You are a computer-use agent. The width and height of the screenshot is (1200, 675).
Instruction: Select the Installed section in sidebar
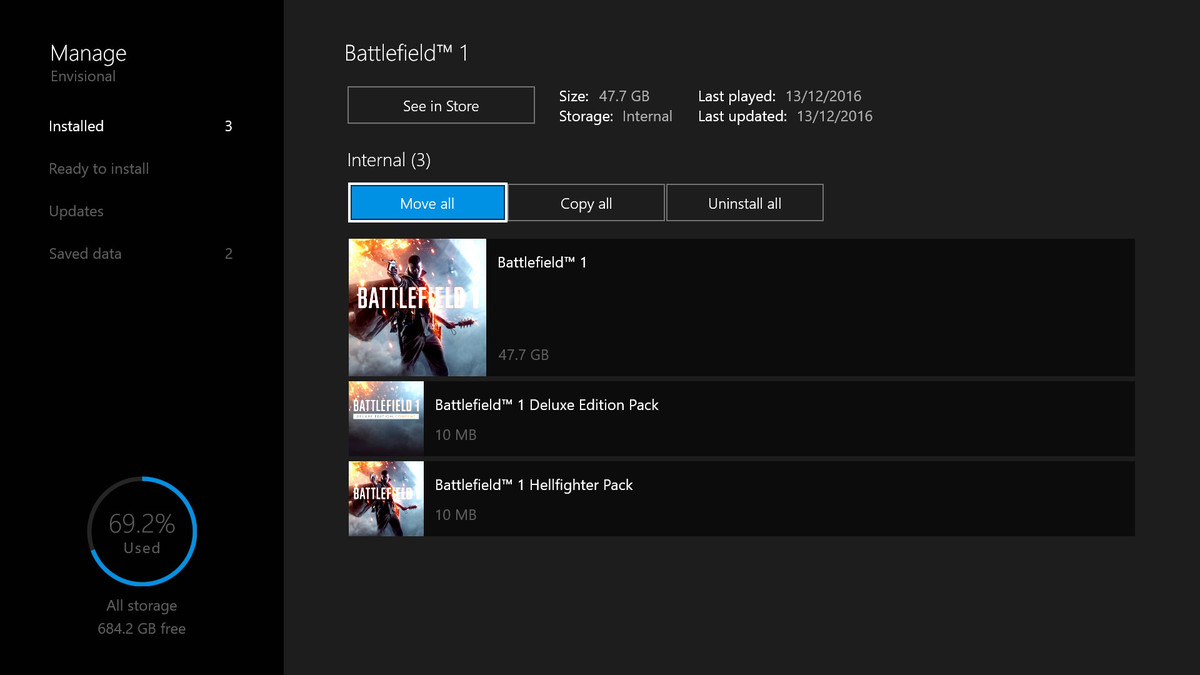coord(77,127)
